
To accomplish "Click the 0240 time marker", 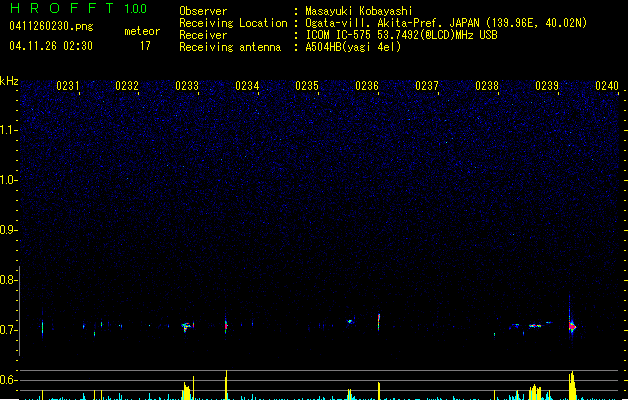I will click(x=607, y=86).
